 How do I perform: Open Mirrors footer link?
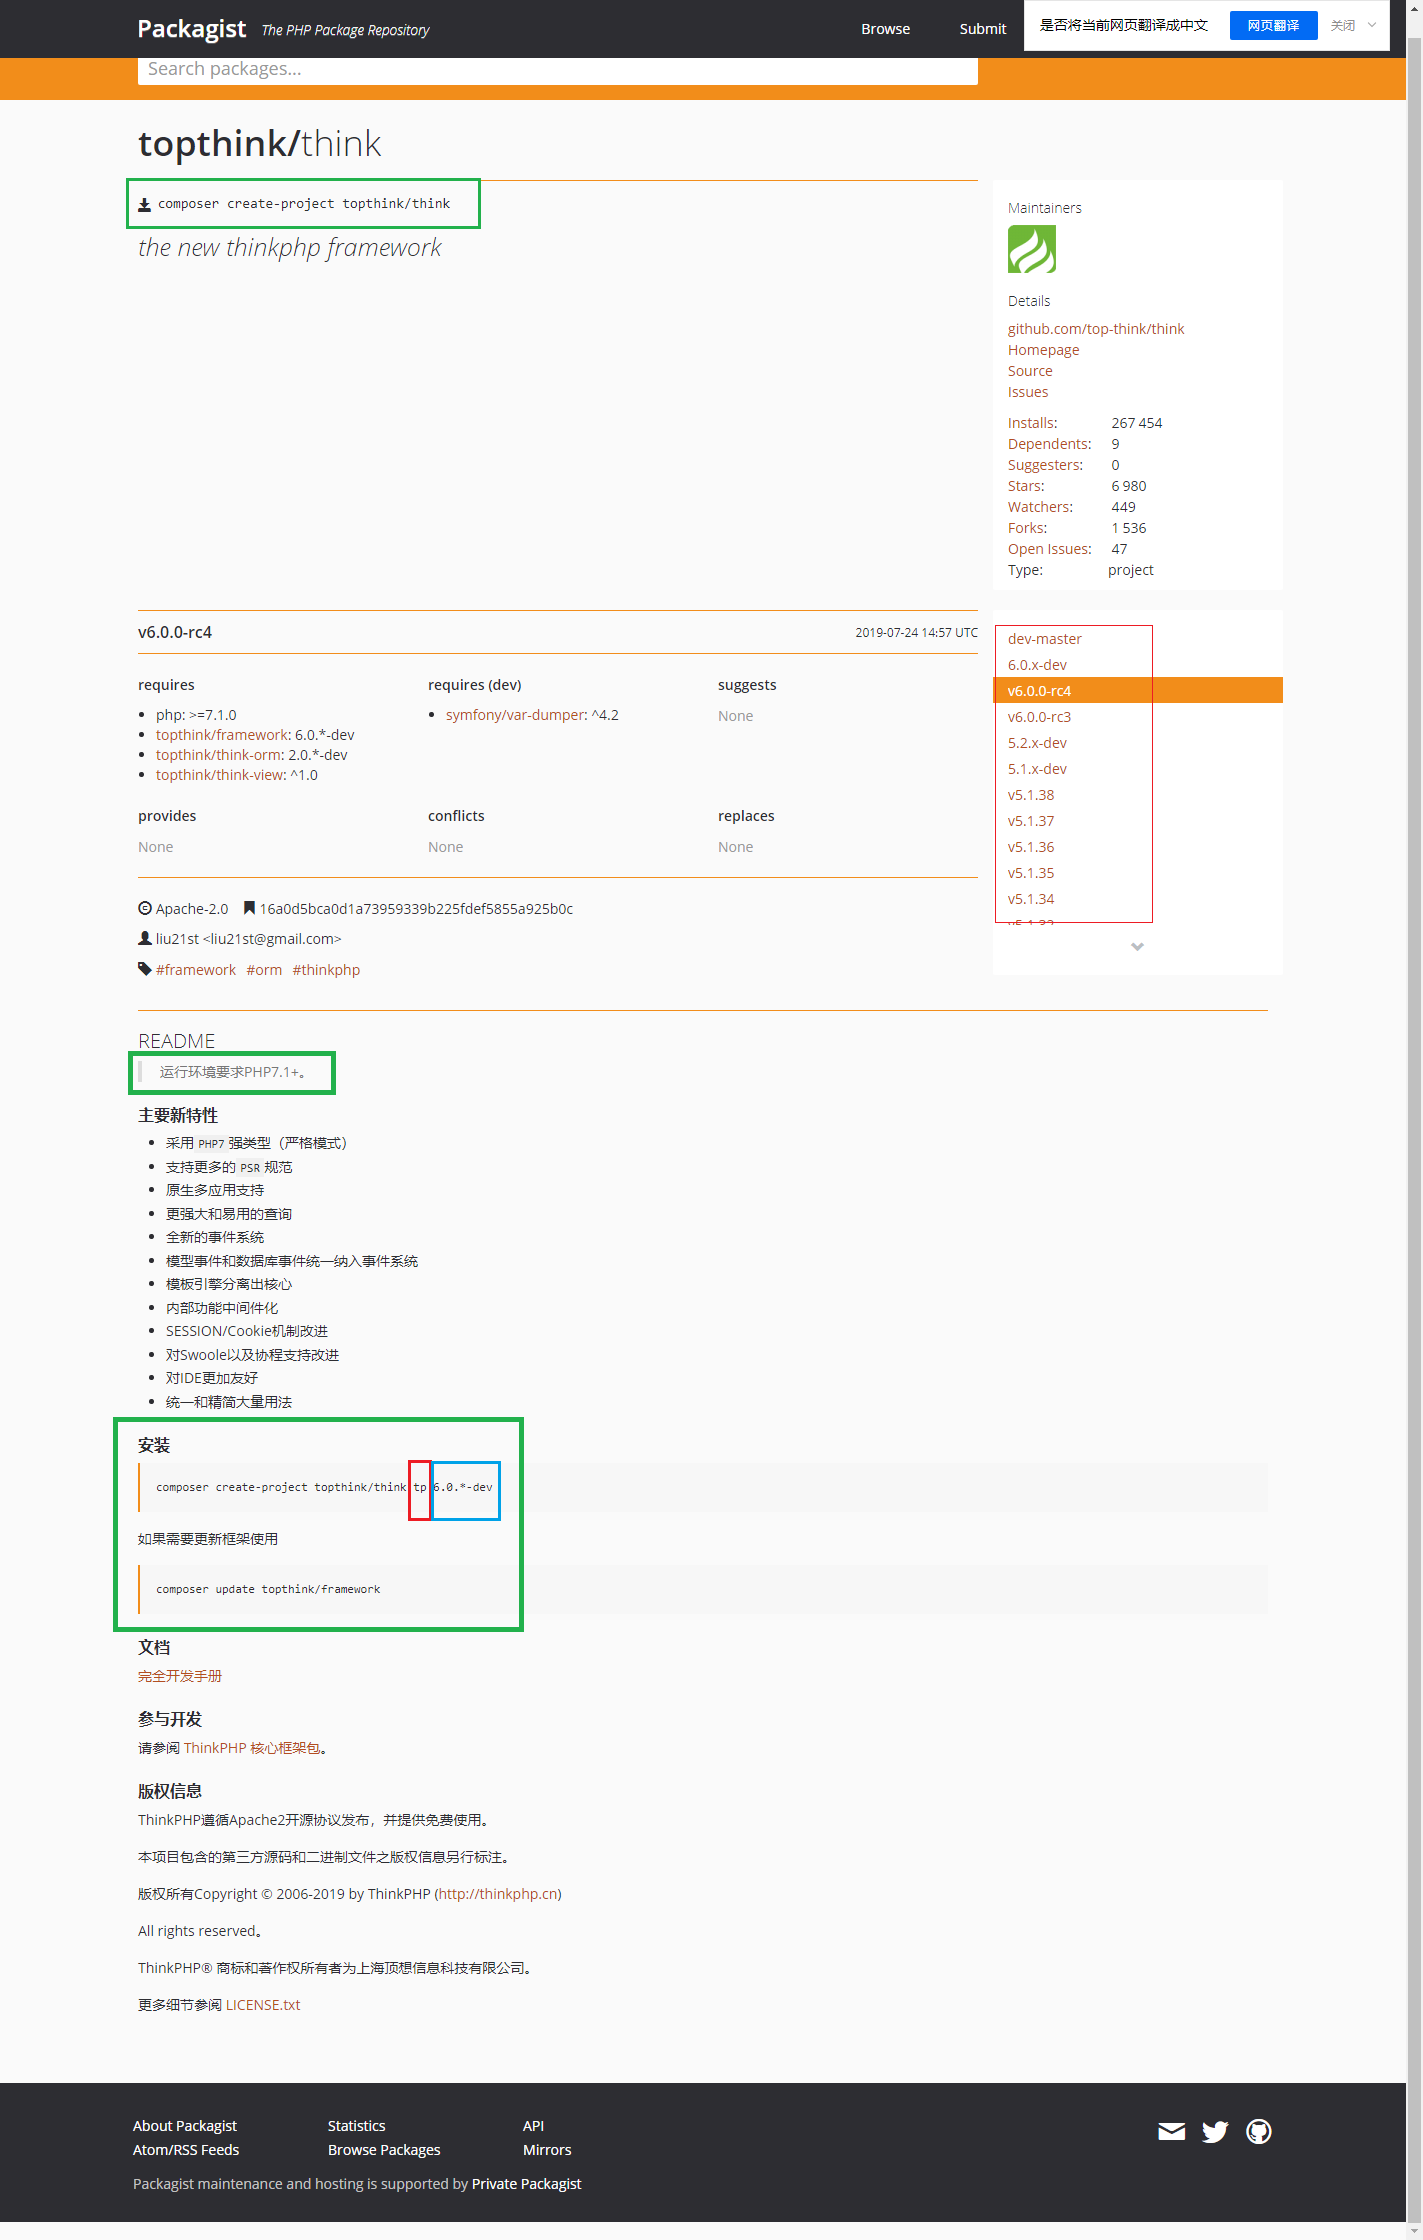(547, 2150)
